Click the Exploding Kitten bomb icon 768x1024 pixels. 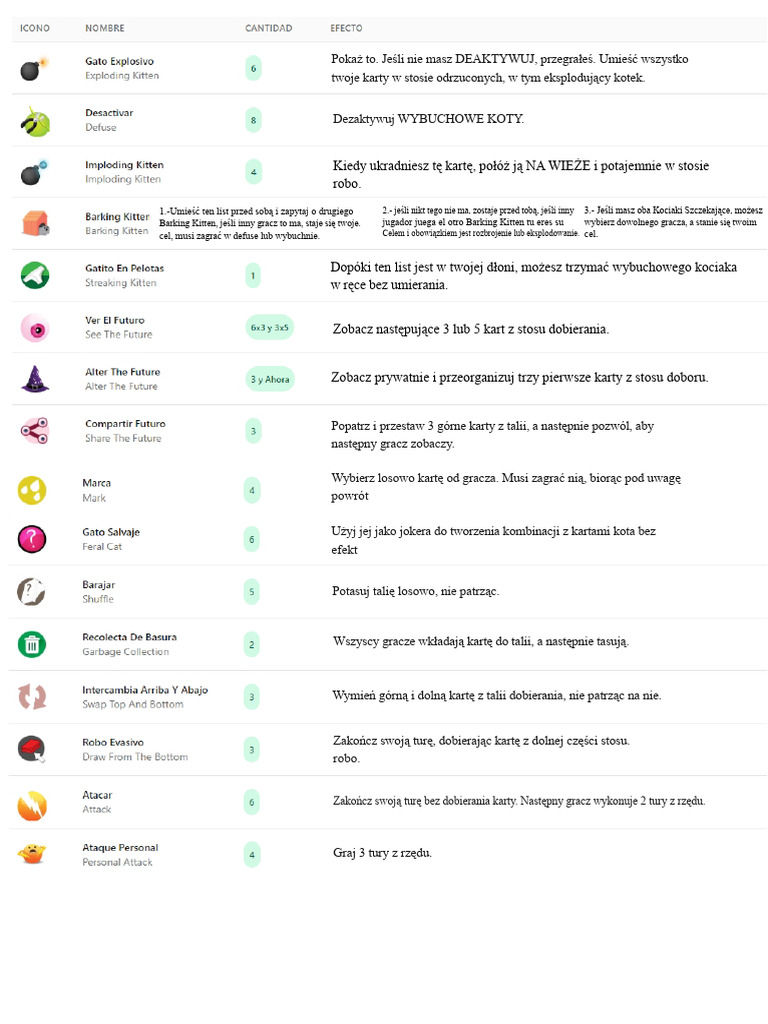tap(33, 69)
